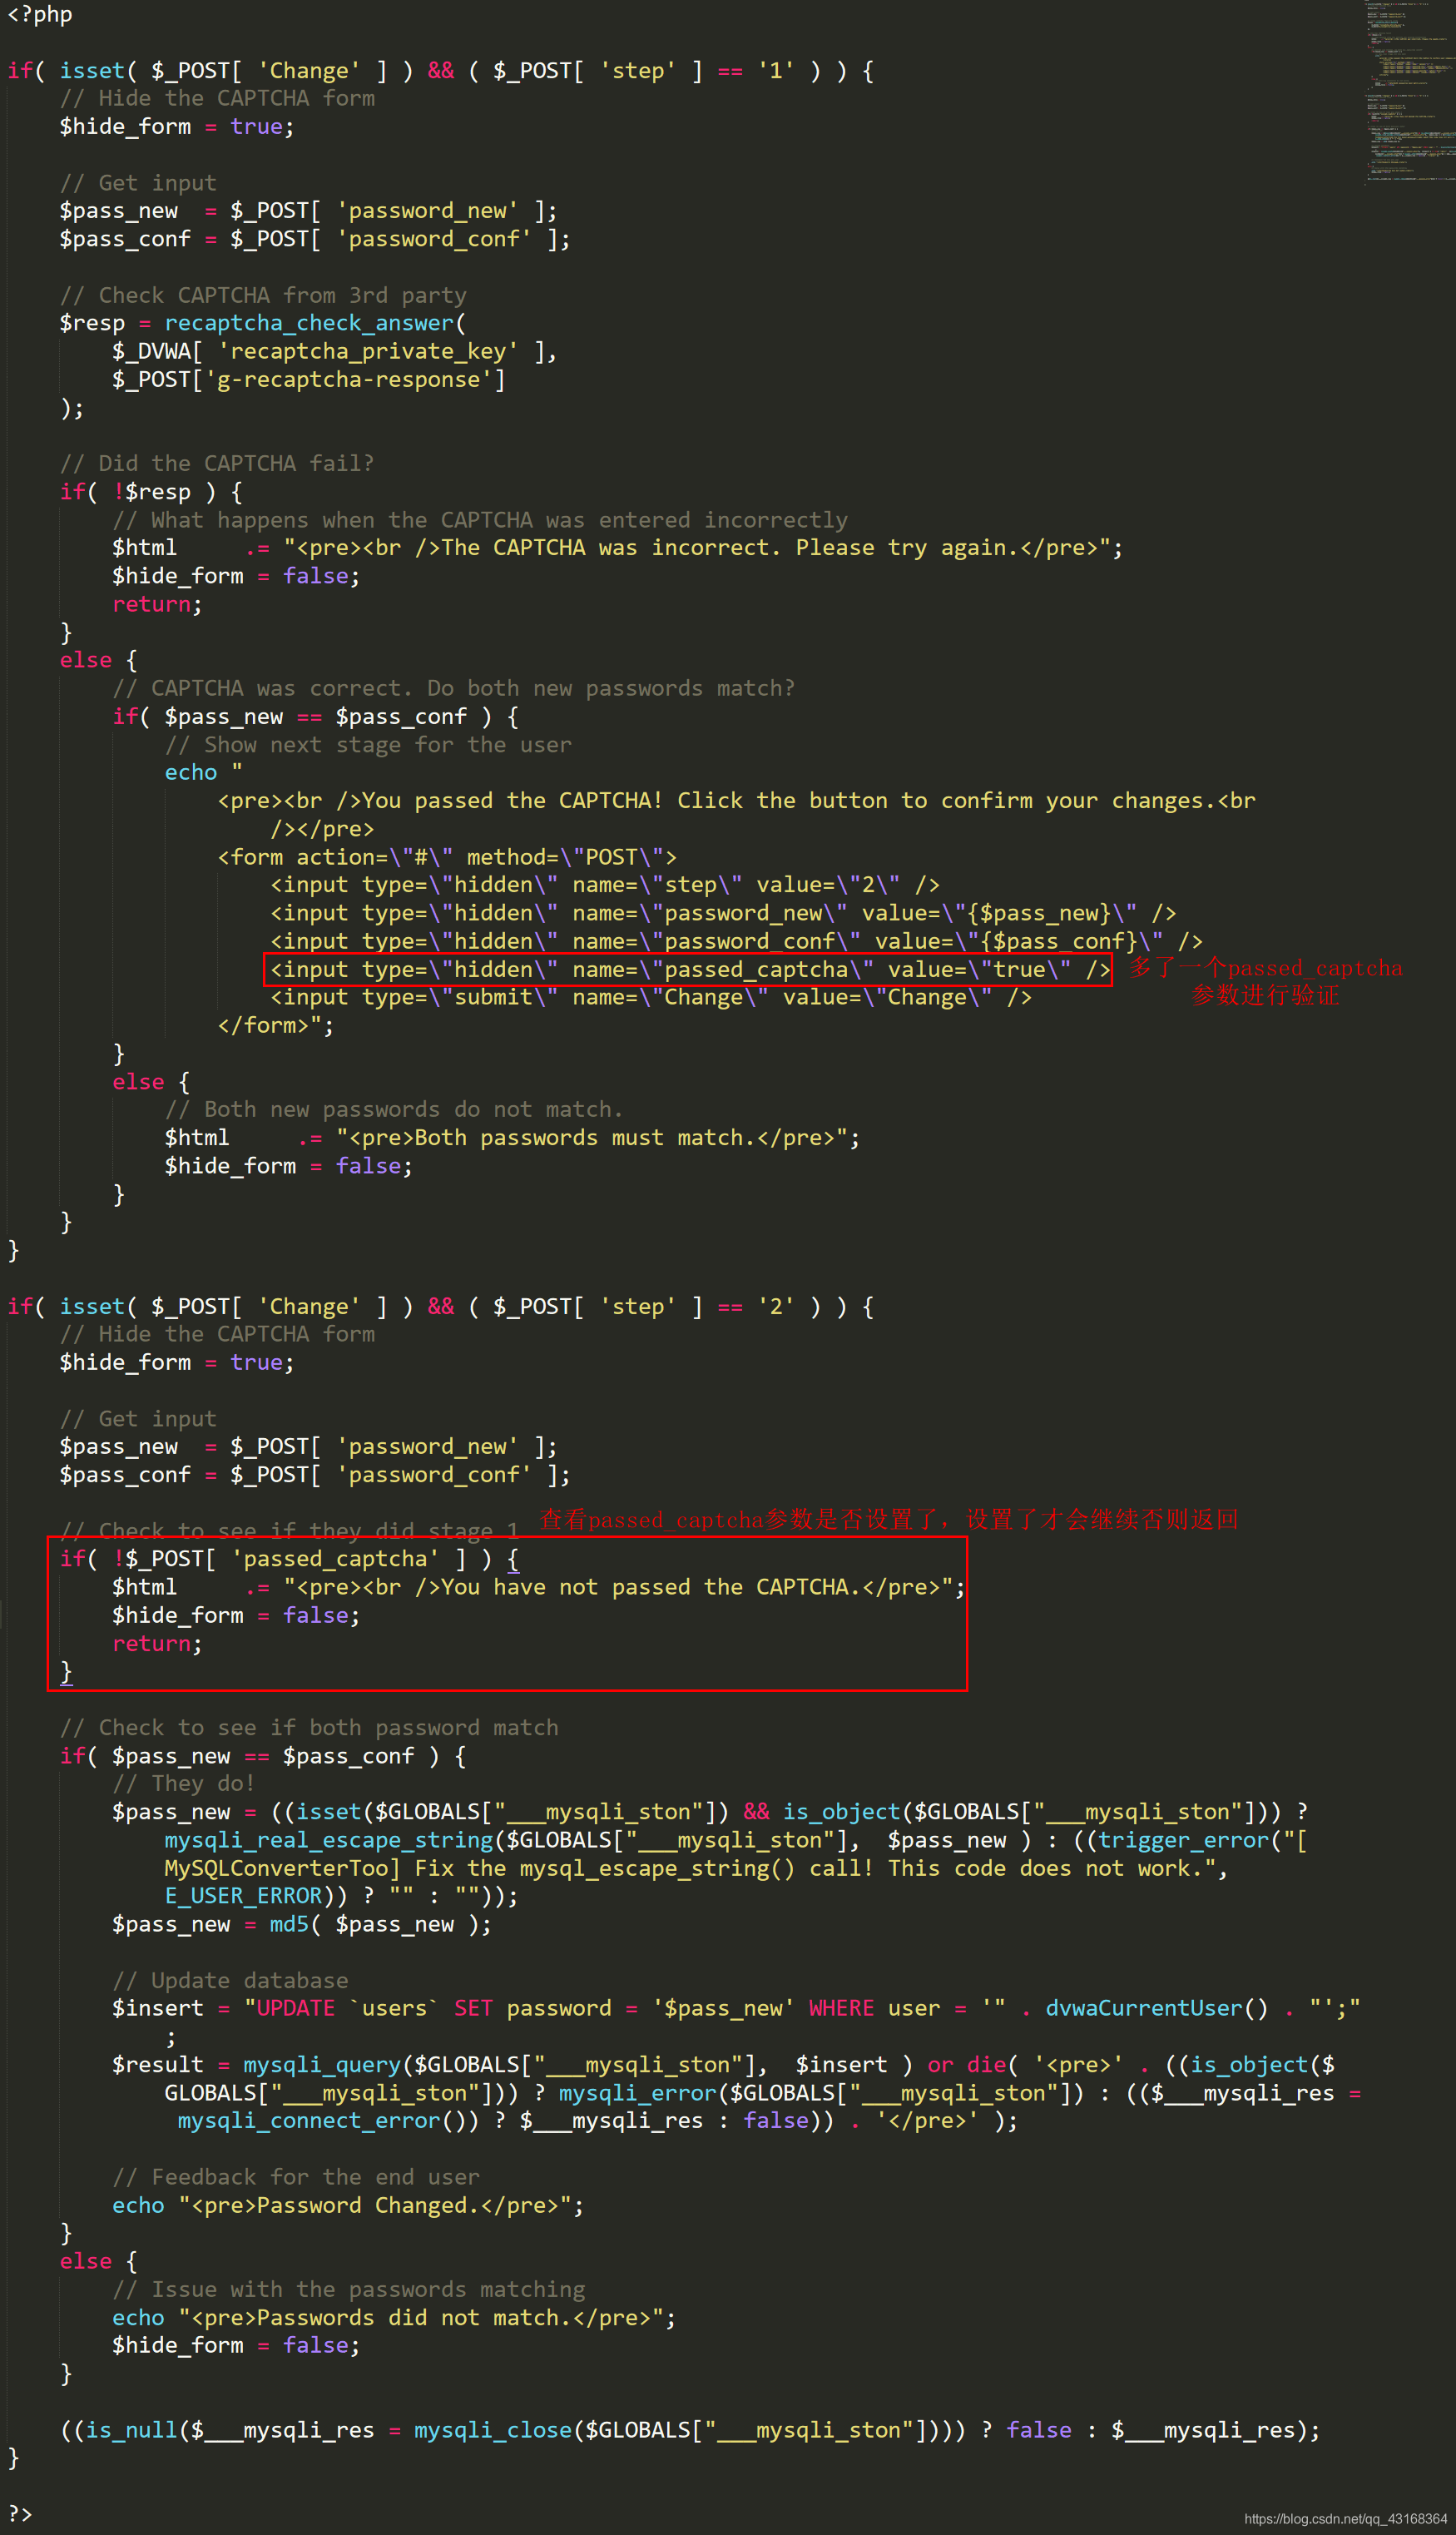Click the form action="#" method="POST" line
This screenshot has height=2535, width=1456.
click(447, 857)
